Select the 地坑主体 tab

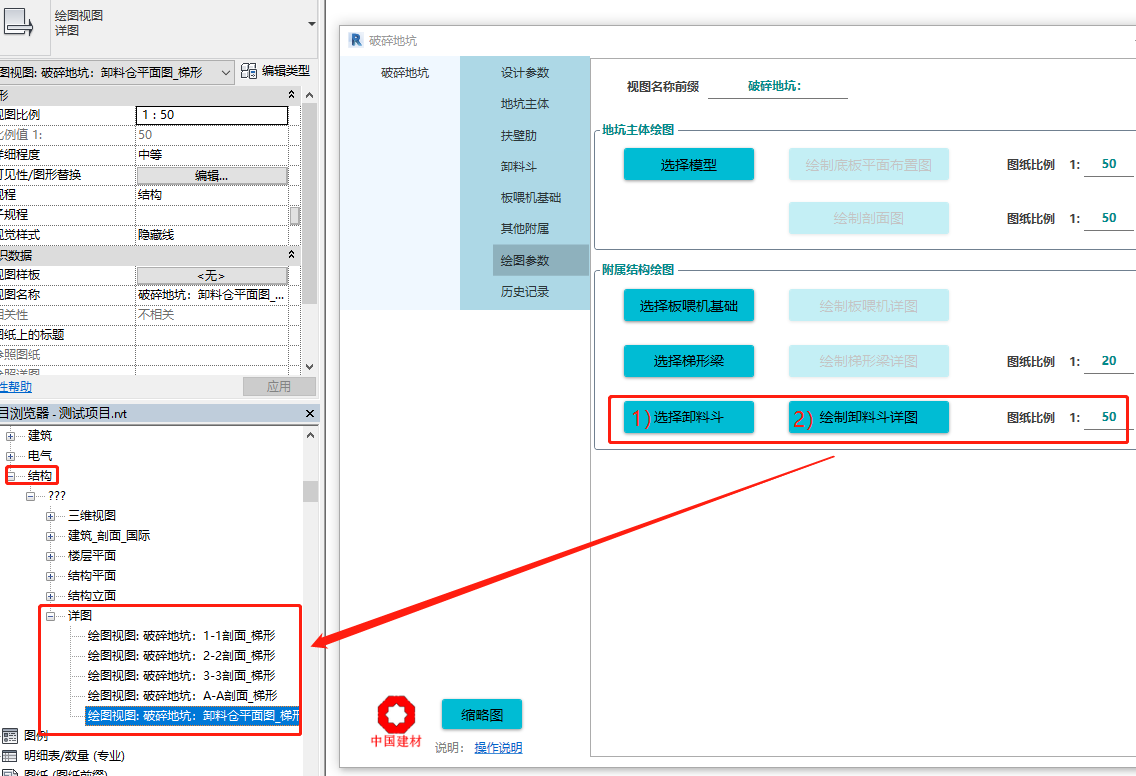click(525, 104)
